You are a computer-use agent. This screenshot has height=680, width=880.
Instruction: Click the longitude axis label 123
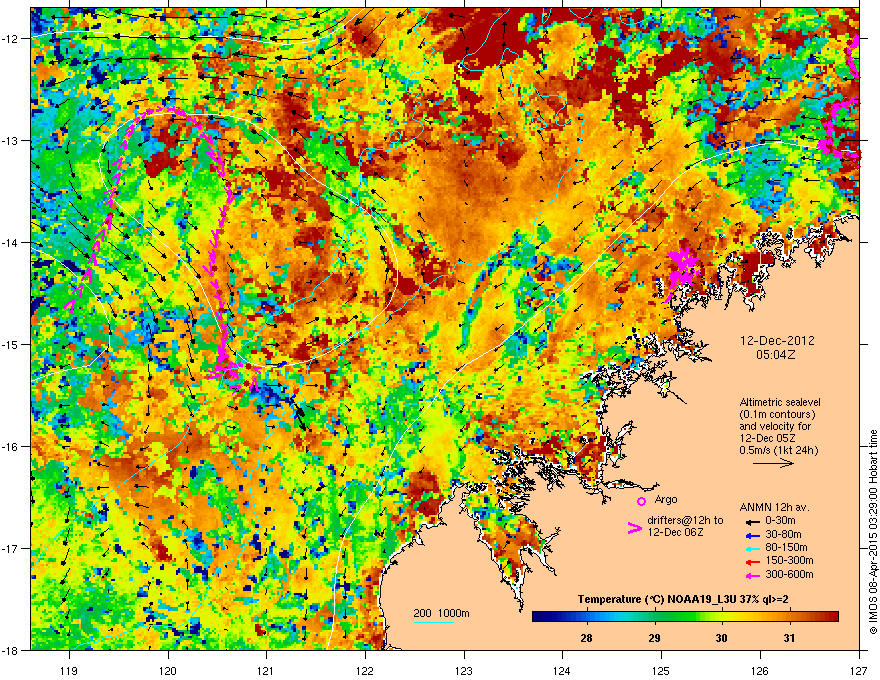click(x=464, y=671)
